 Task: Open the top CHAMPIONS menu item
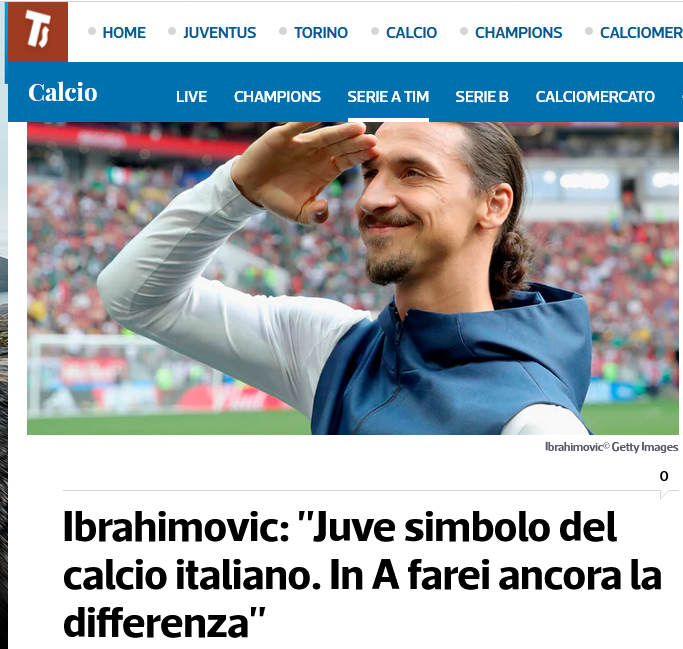(518, 33)
